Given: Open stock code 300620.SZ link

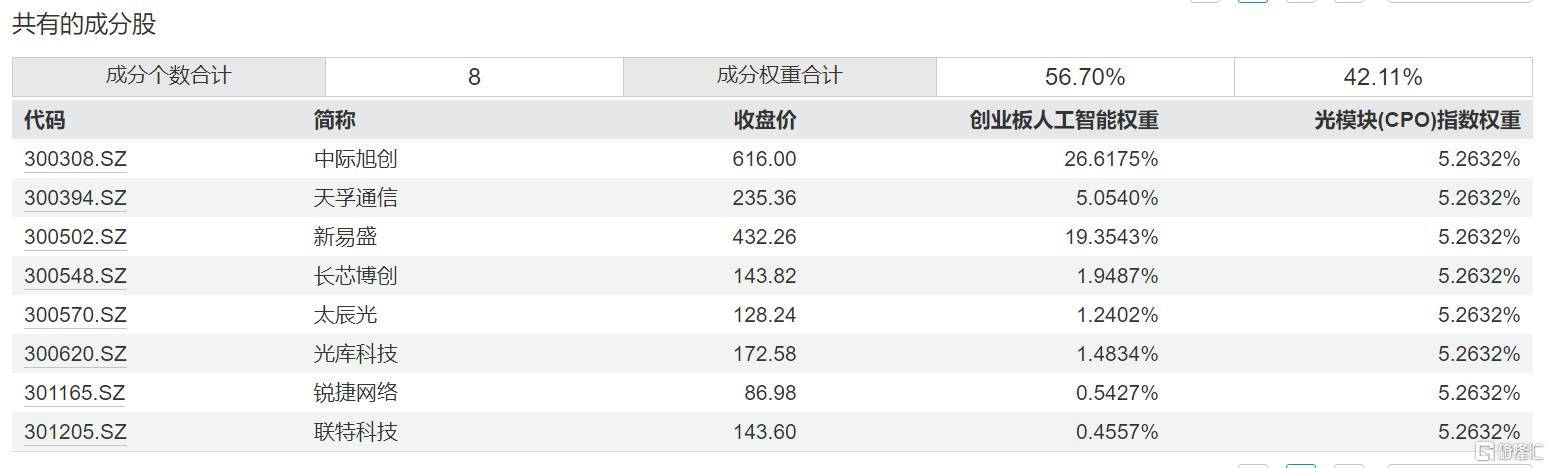Looking at the screenshot, I should click(x=76, y=354).
